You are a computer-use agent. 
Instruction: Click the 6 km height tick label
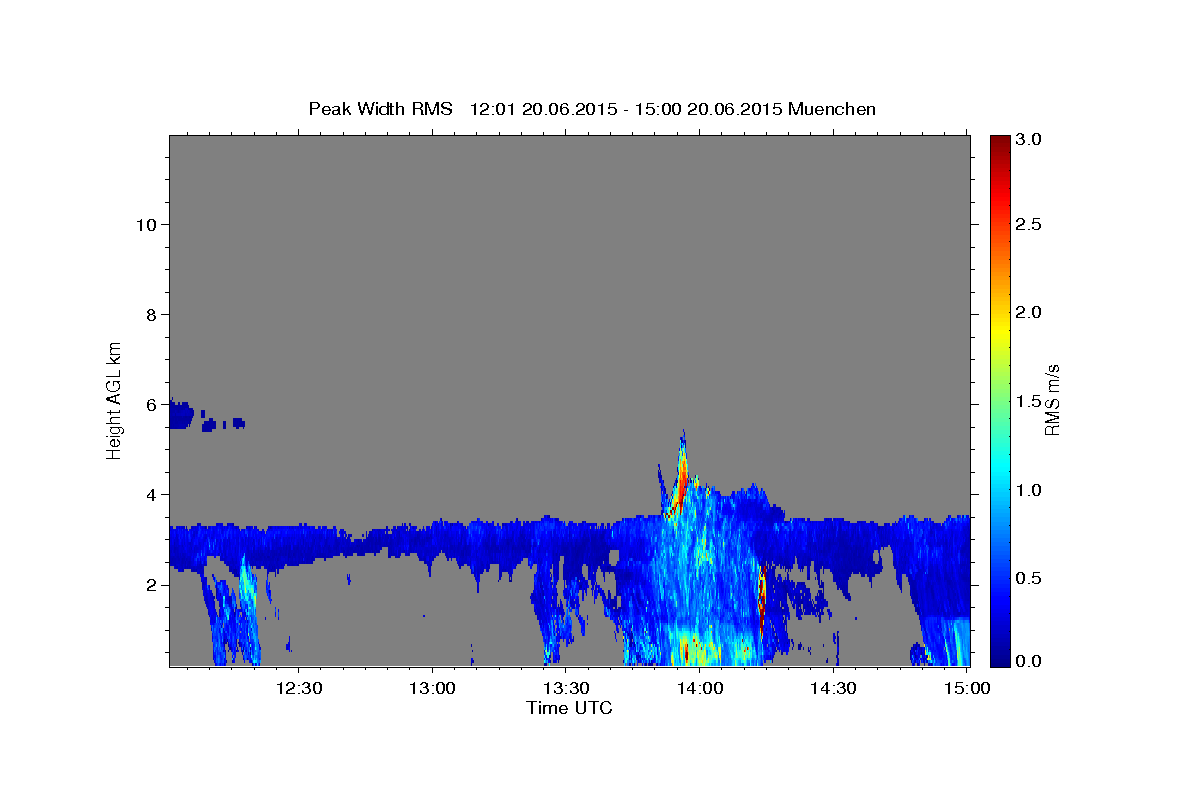pos(151,404)
